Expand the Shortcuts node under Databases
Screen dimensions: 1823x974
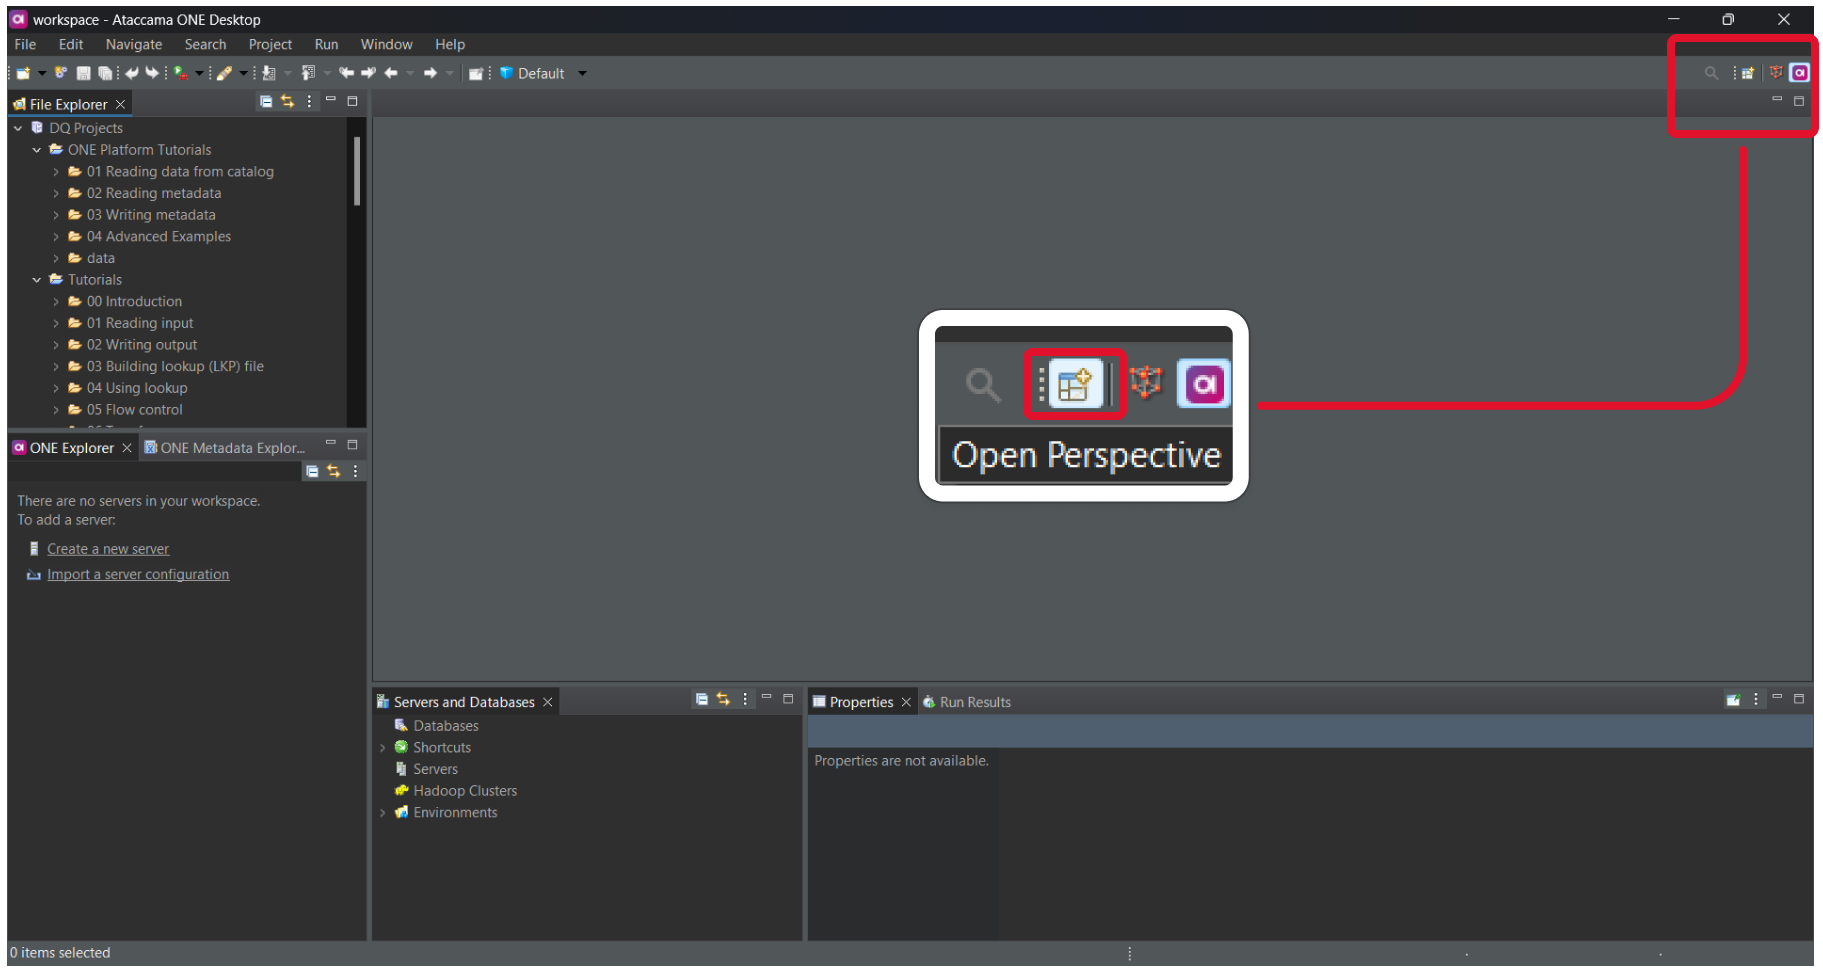(x=384, y=747)
